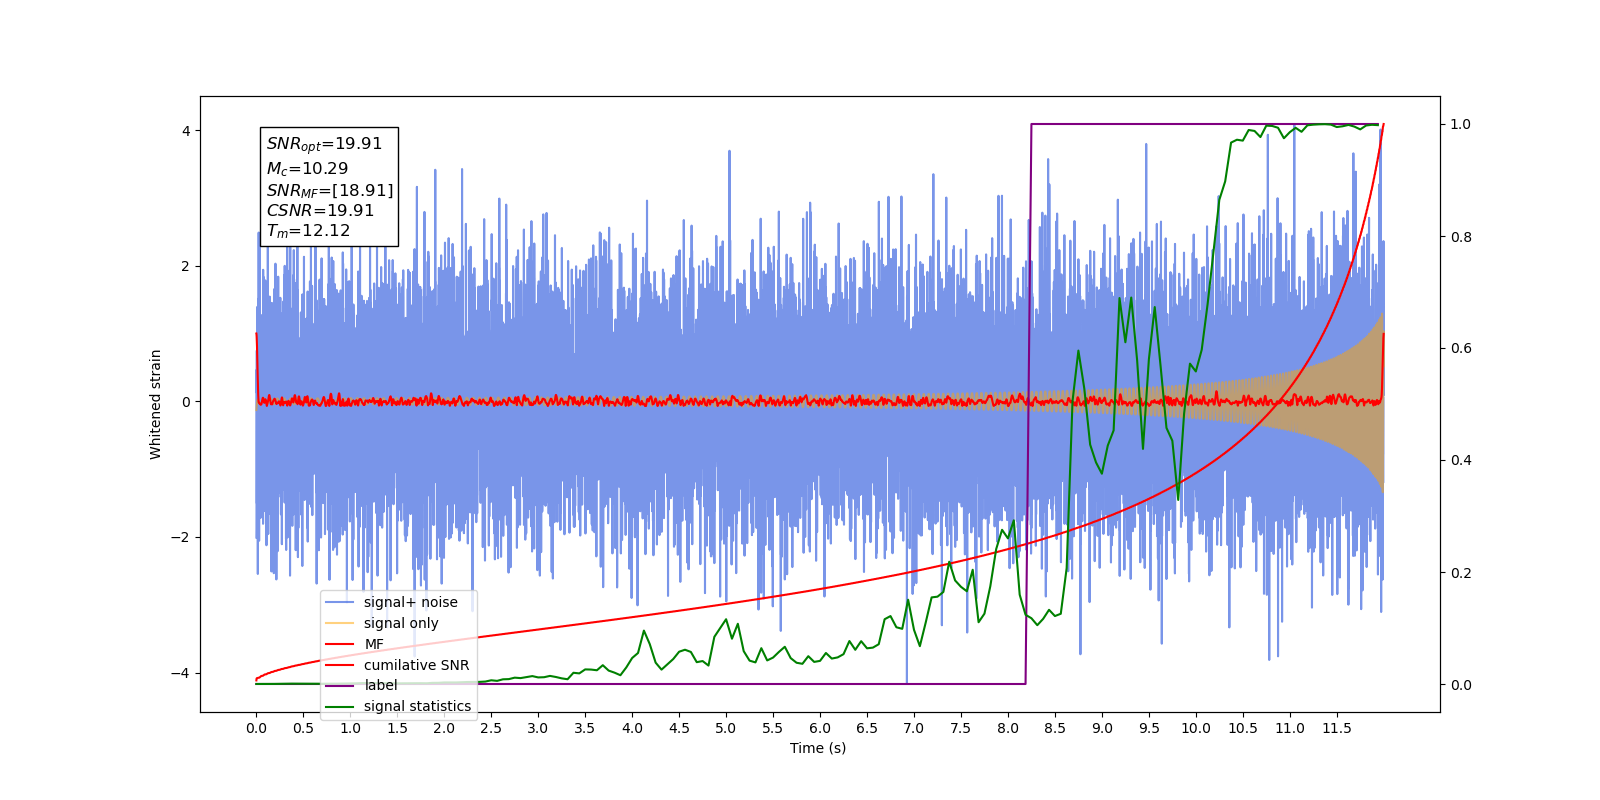Viewport: 1600px width, 800px height.
Task: Click the right-axis tick labeled 0.2
Action: pos(1461,573)
